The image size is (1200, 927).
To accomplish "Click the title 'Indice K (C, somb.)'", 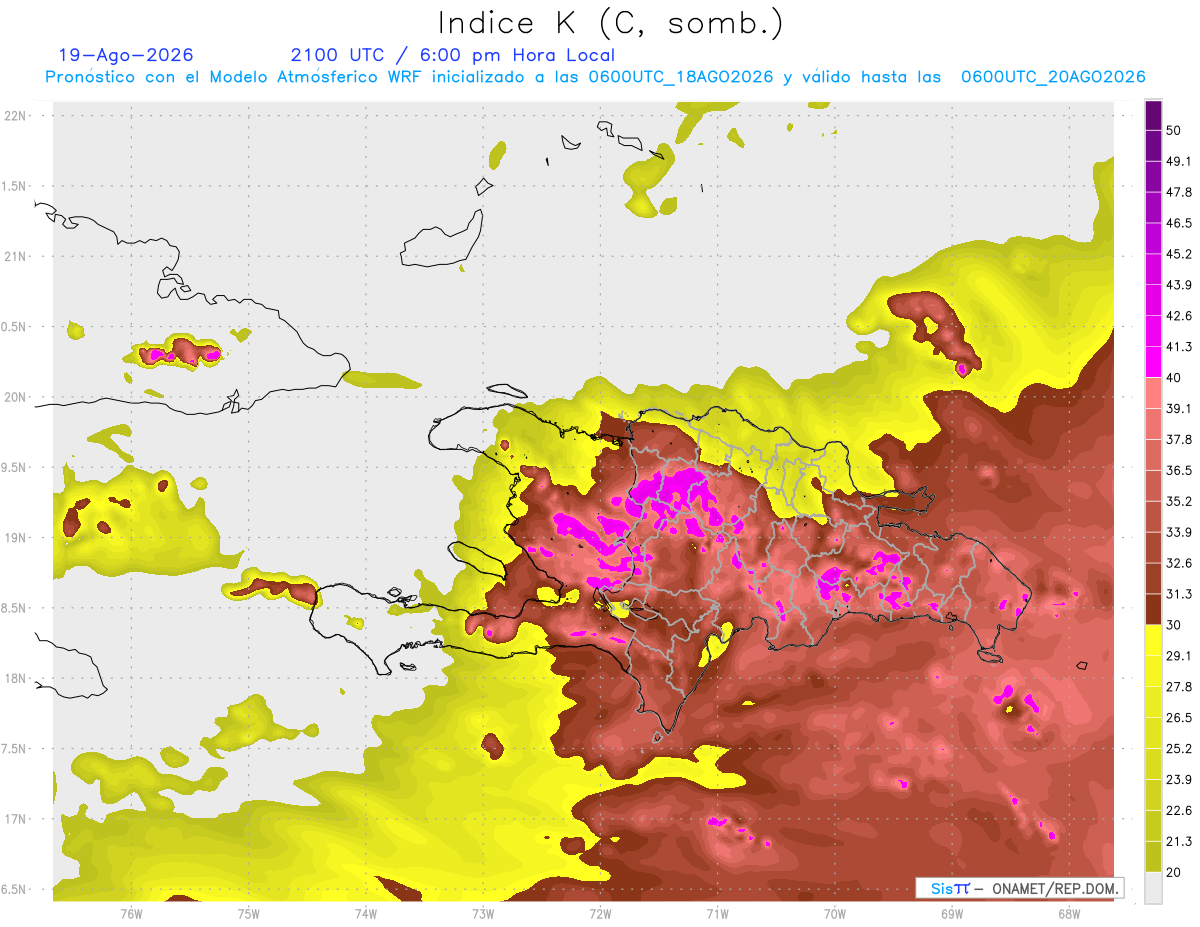I will tap(611, 23).
